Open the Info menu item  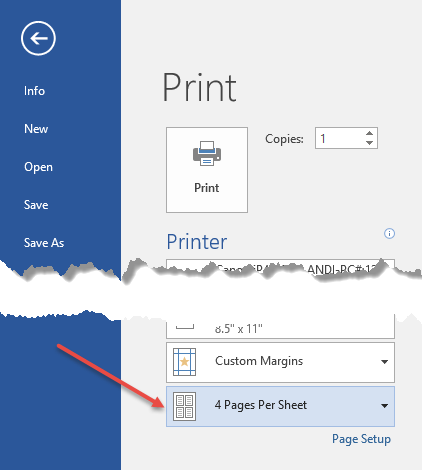(34, 91)
